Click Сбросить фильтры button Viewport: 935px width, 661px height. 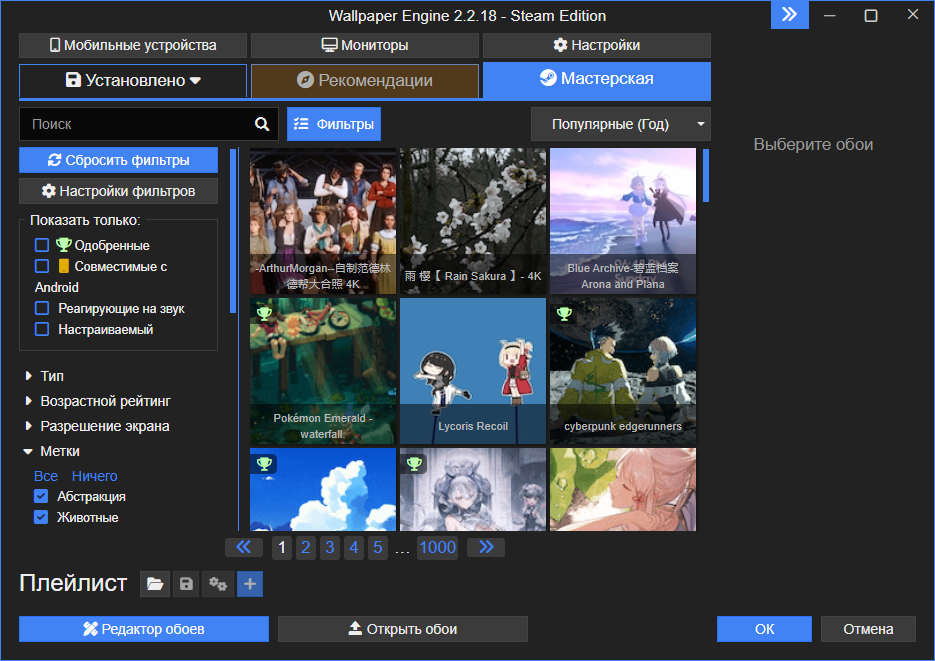coord(119,160)
